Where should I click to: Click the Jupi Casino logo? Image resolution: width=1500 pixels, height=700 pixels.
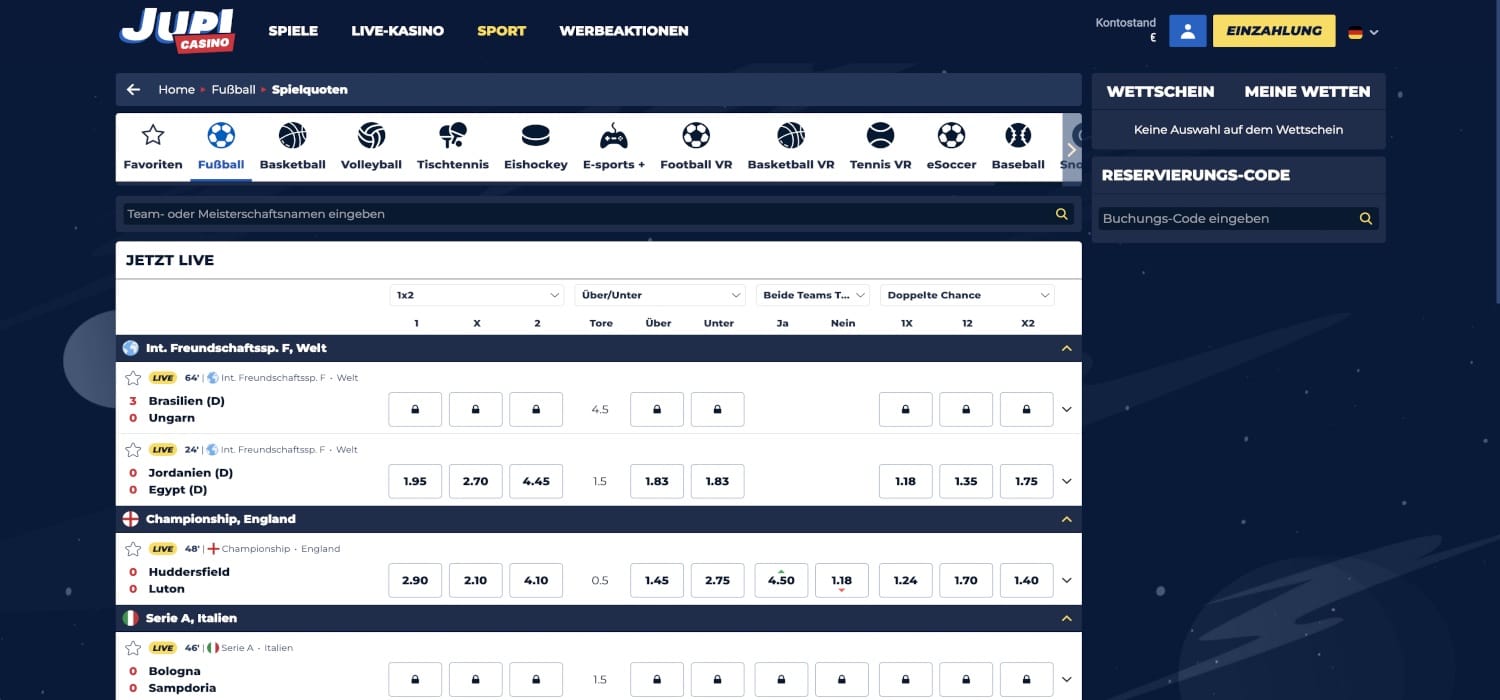click(177, 29)
